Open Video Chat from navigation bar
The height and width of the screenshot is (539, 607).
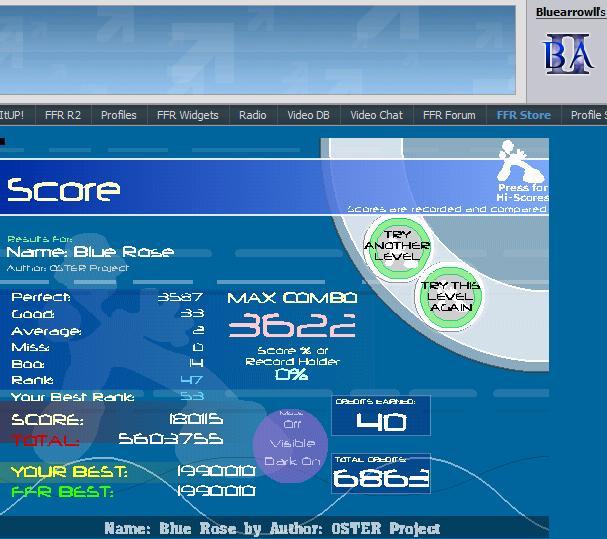(x=376, y=115)
